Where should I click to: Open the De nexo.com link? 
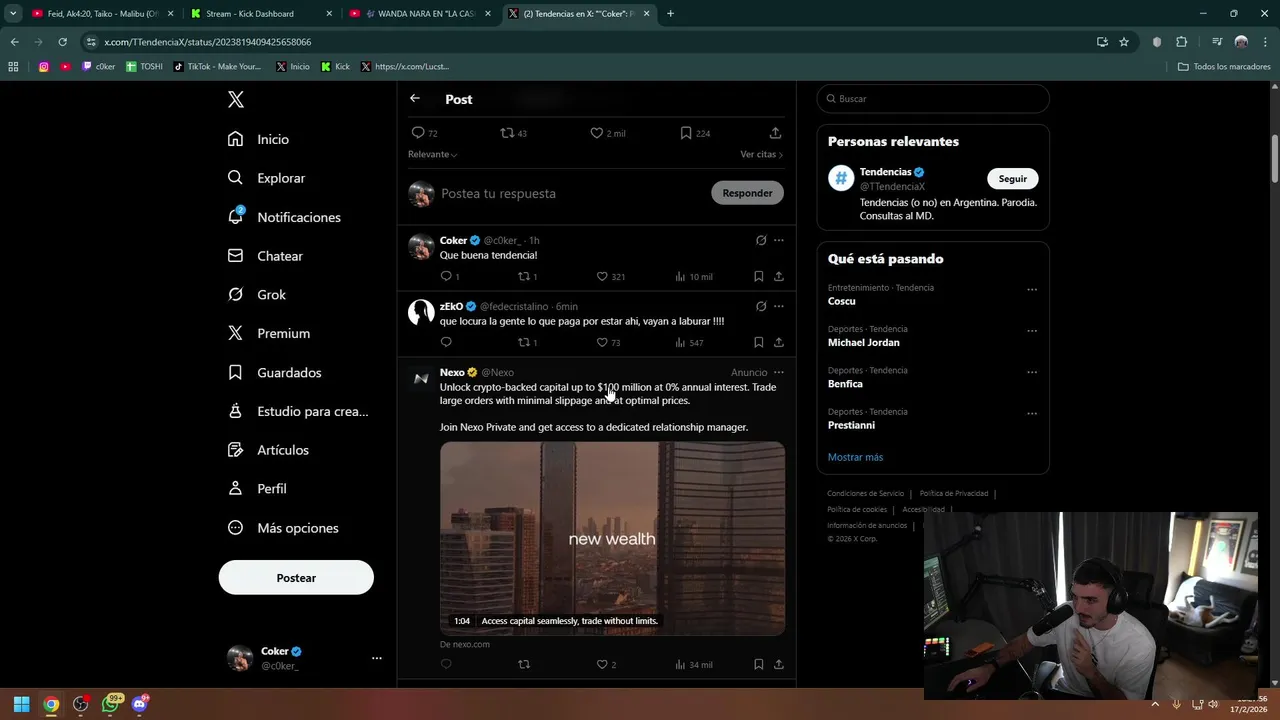pos(465,644)
